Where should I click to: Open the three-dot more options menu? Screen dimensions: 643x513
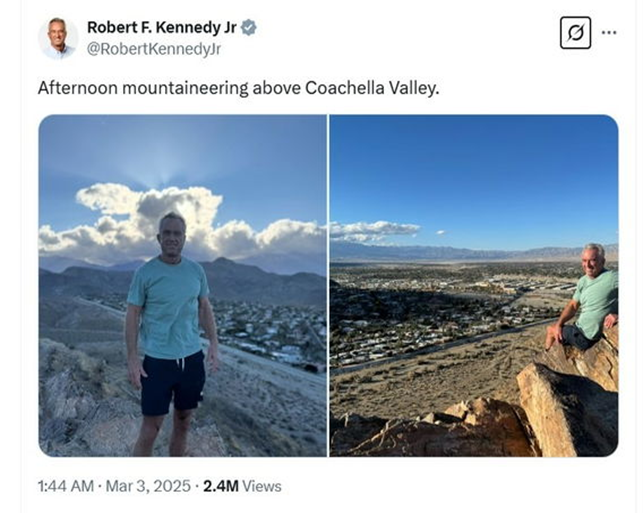coord(609,32)
